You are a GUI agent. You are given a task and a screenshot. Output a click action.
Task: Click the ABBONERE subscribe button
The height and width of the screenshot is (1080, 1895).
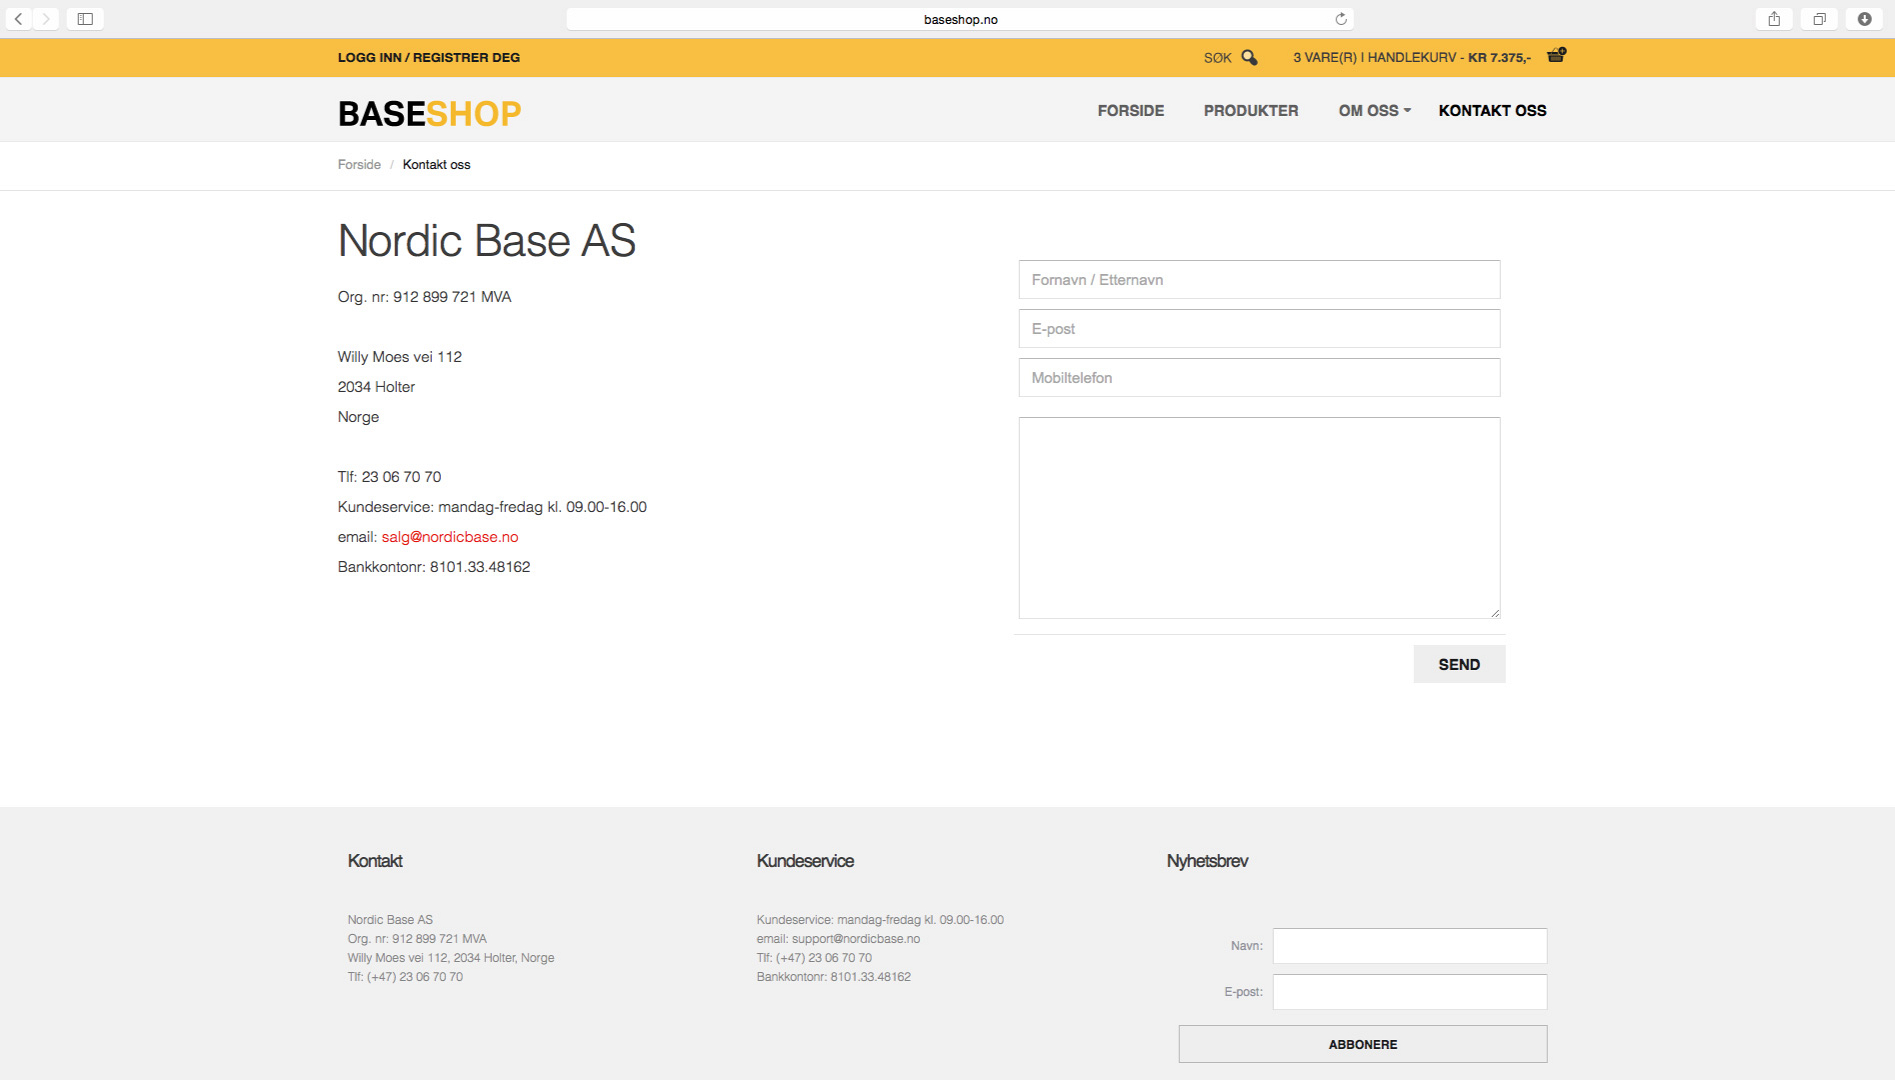click(1362, 1044)
